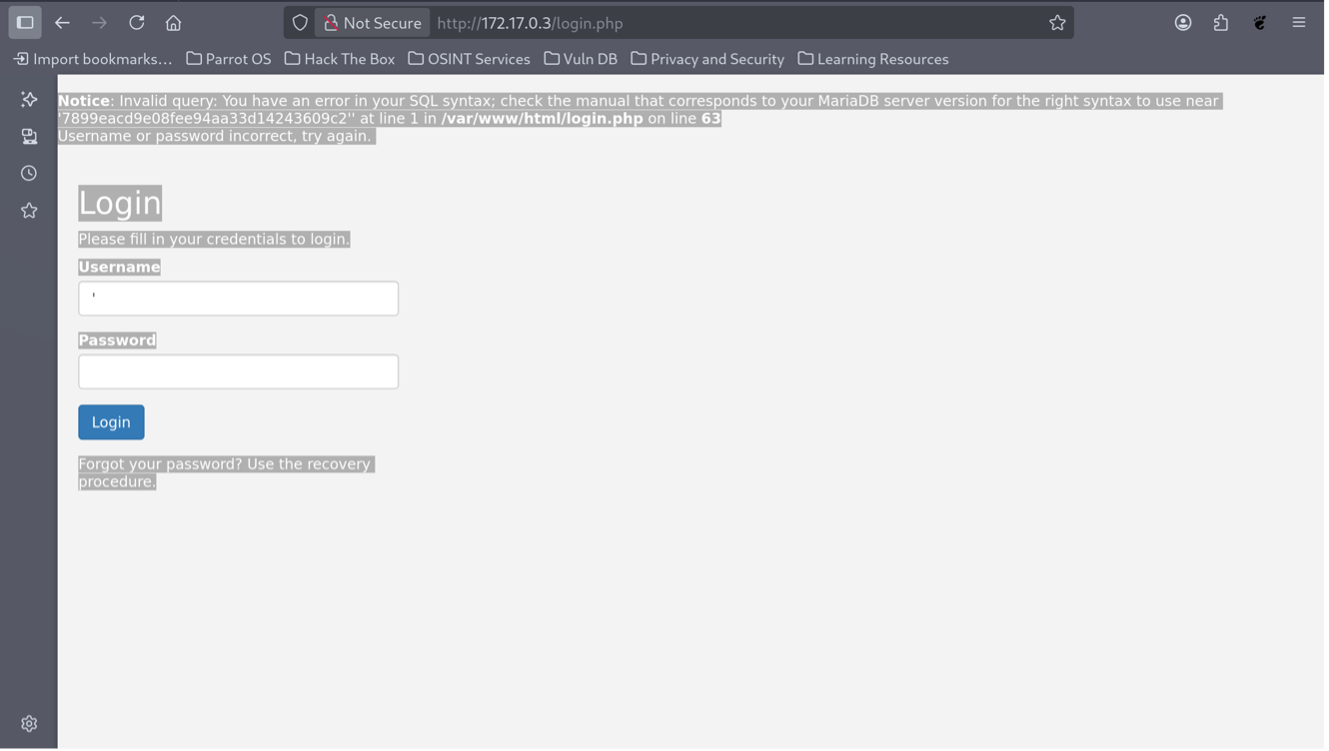Toggle the sidebar panel icon

click(25, 22)
